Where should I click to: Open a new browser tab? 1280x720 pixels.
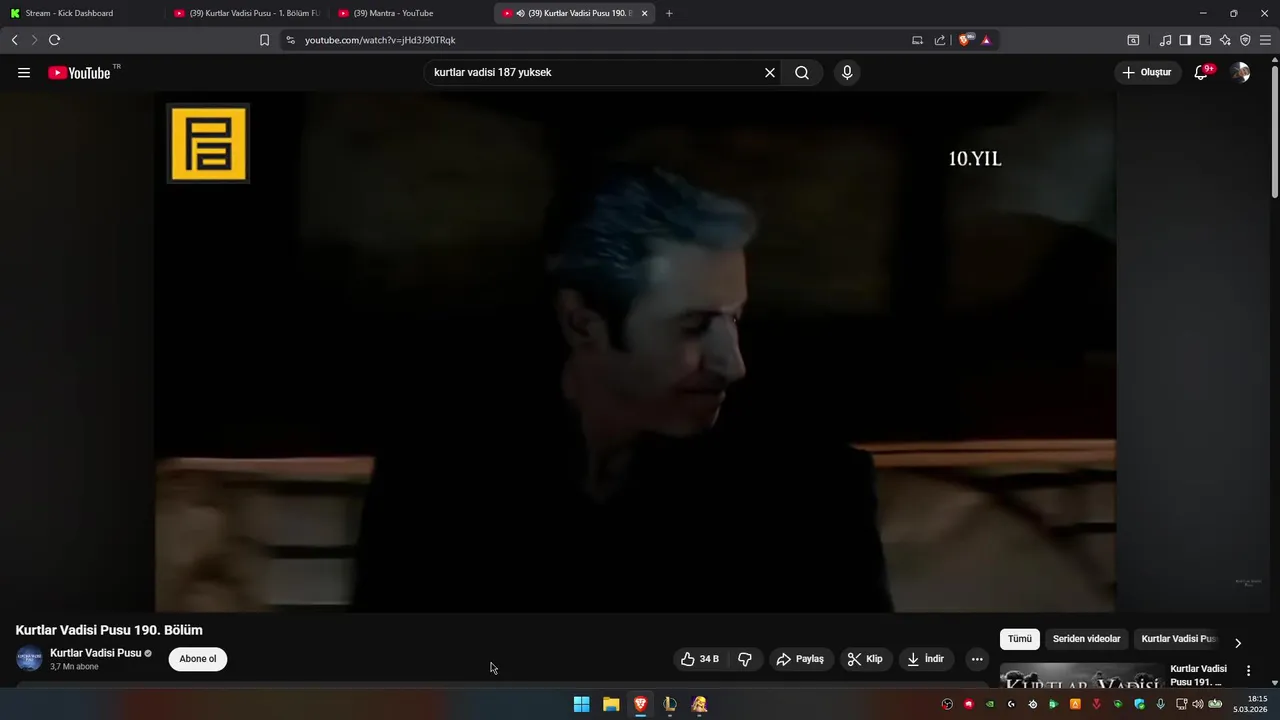[669, 13]
